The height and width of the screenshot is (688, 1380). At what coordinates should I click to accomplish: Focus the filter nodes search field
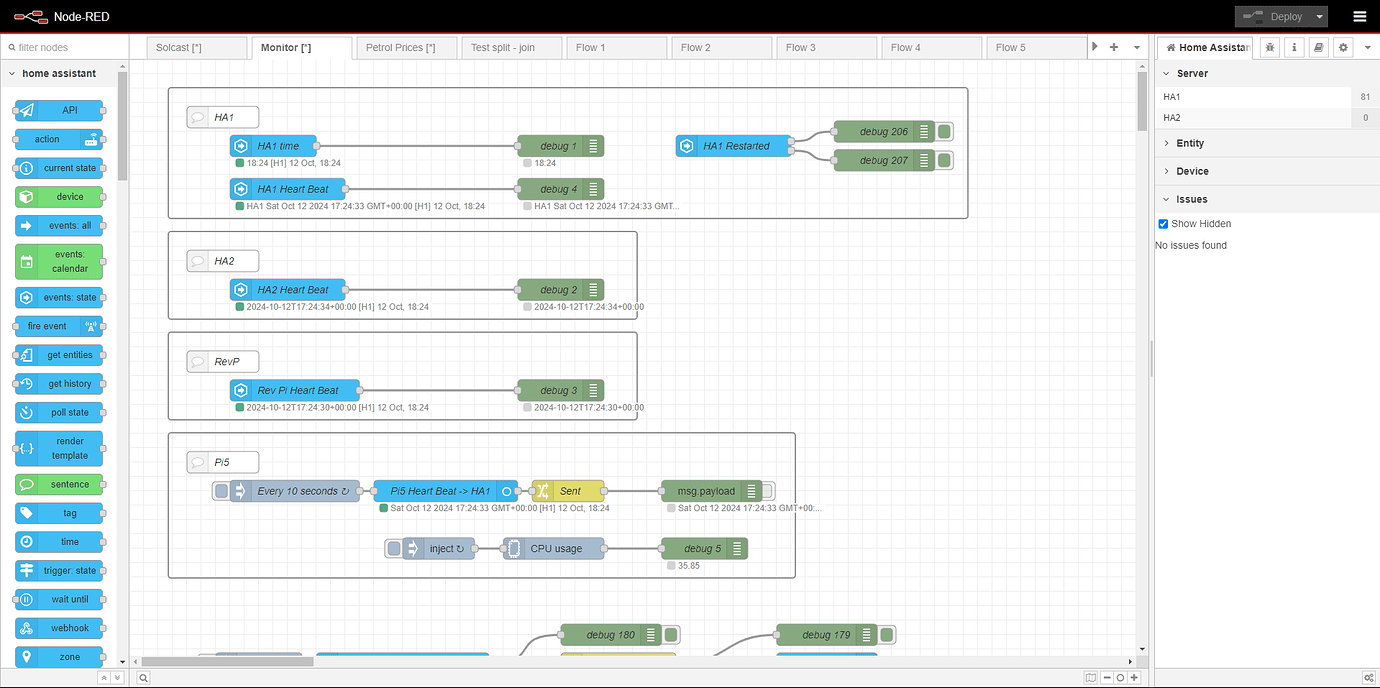(65, 47)
